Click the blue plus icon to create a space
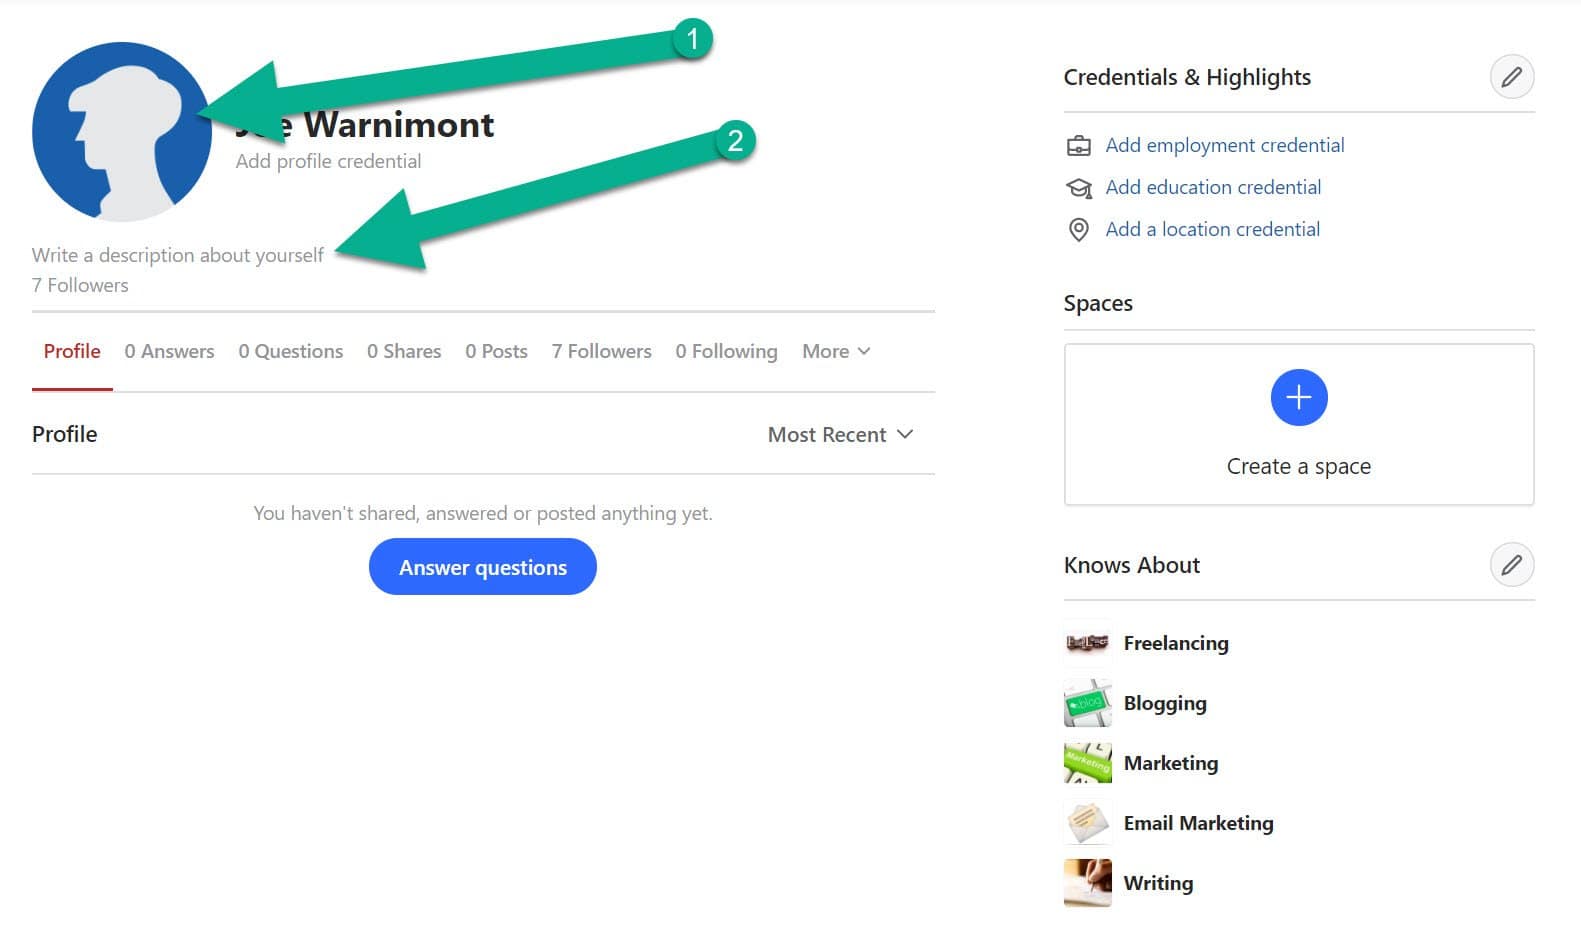Image resolution: width=1581 pixels, height=944 pixels. [x=1298, y=397]
